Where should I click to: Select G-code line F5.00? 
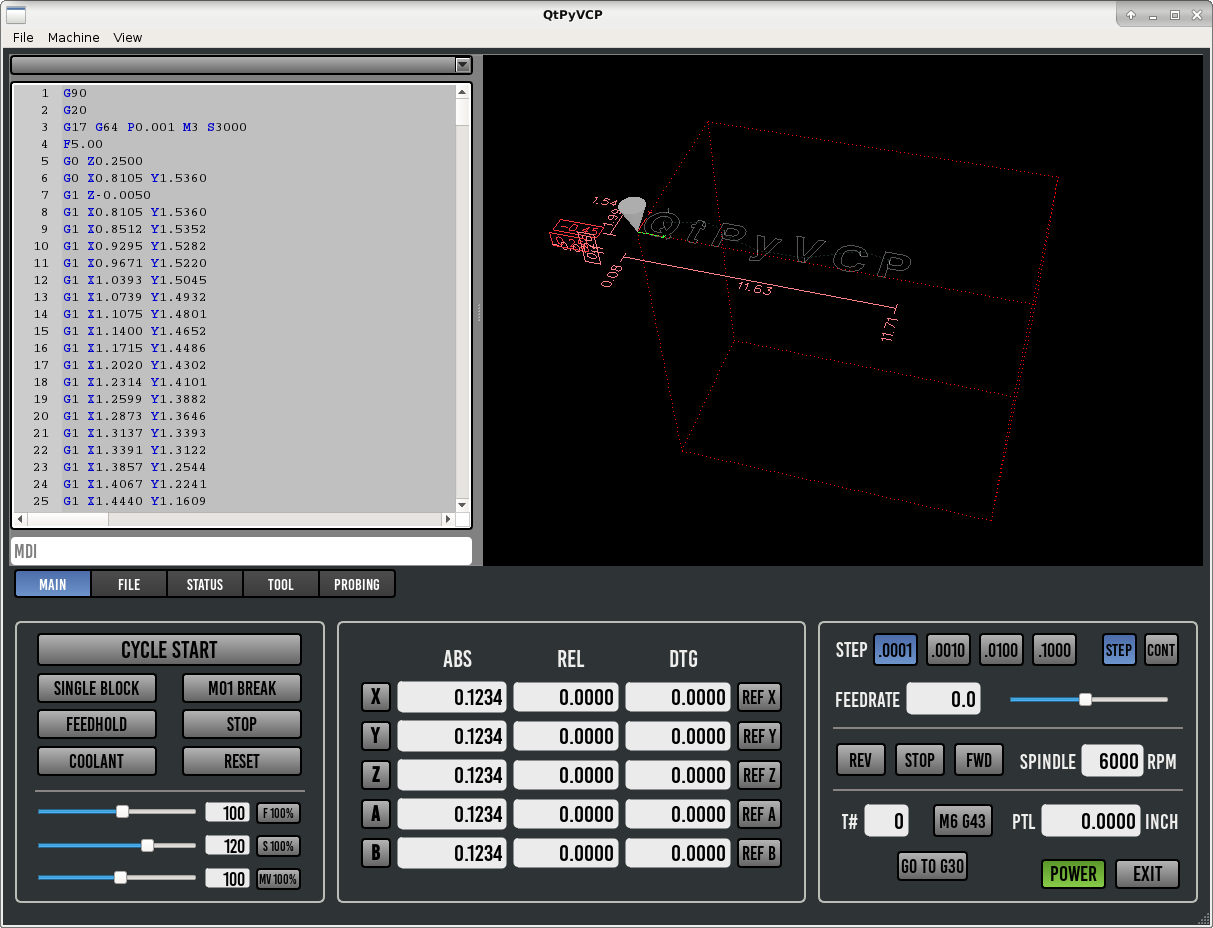(83, 144)
